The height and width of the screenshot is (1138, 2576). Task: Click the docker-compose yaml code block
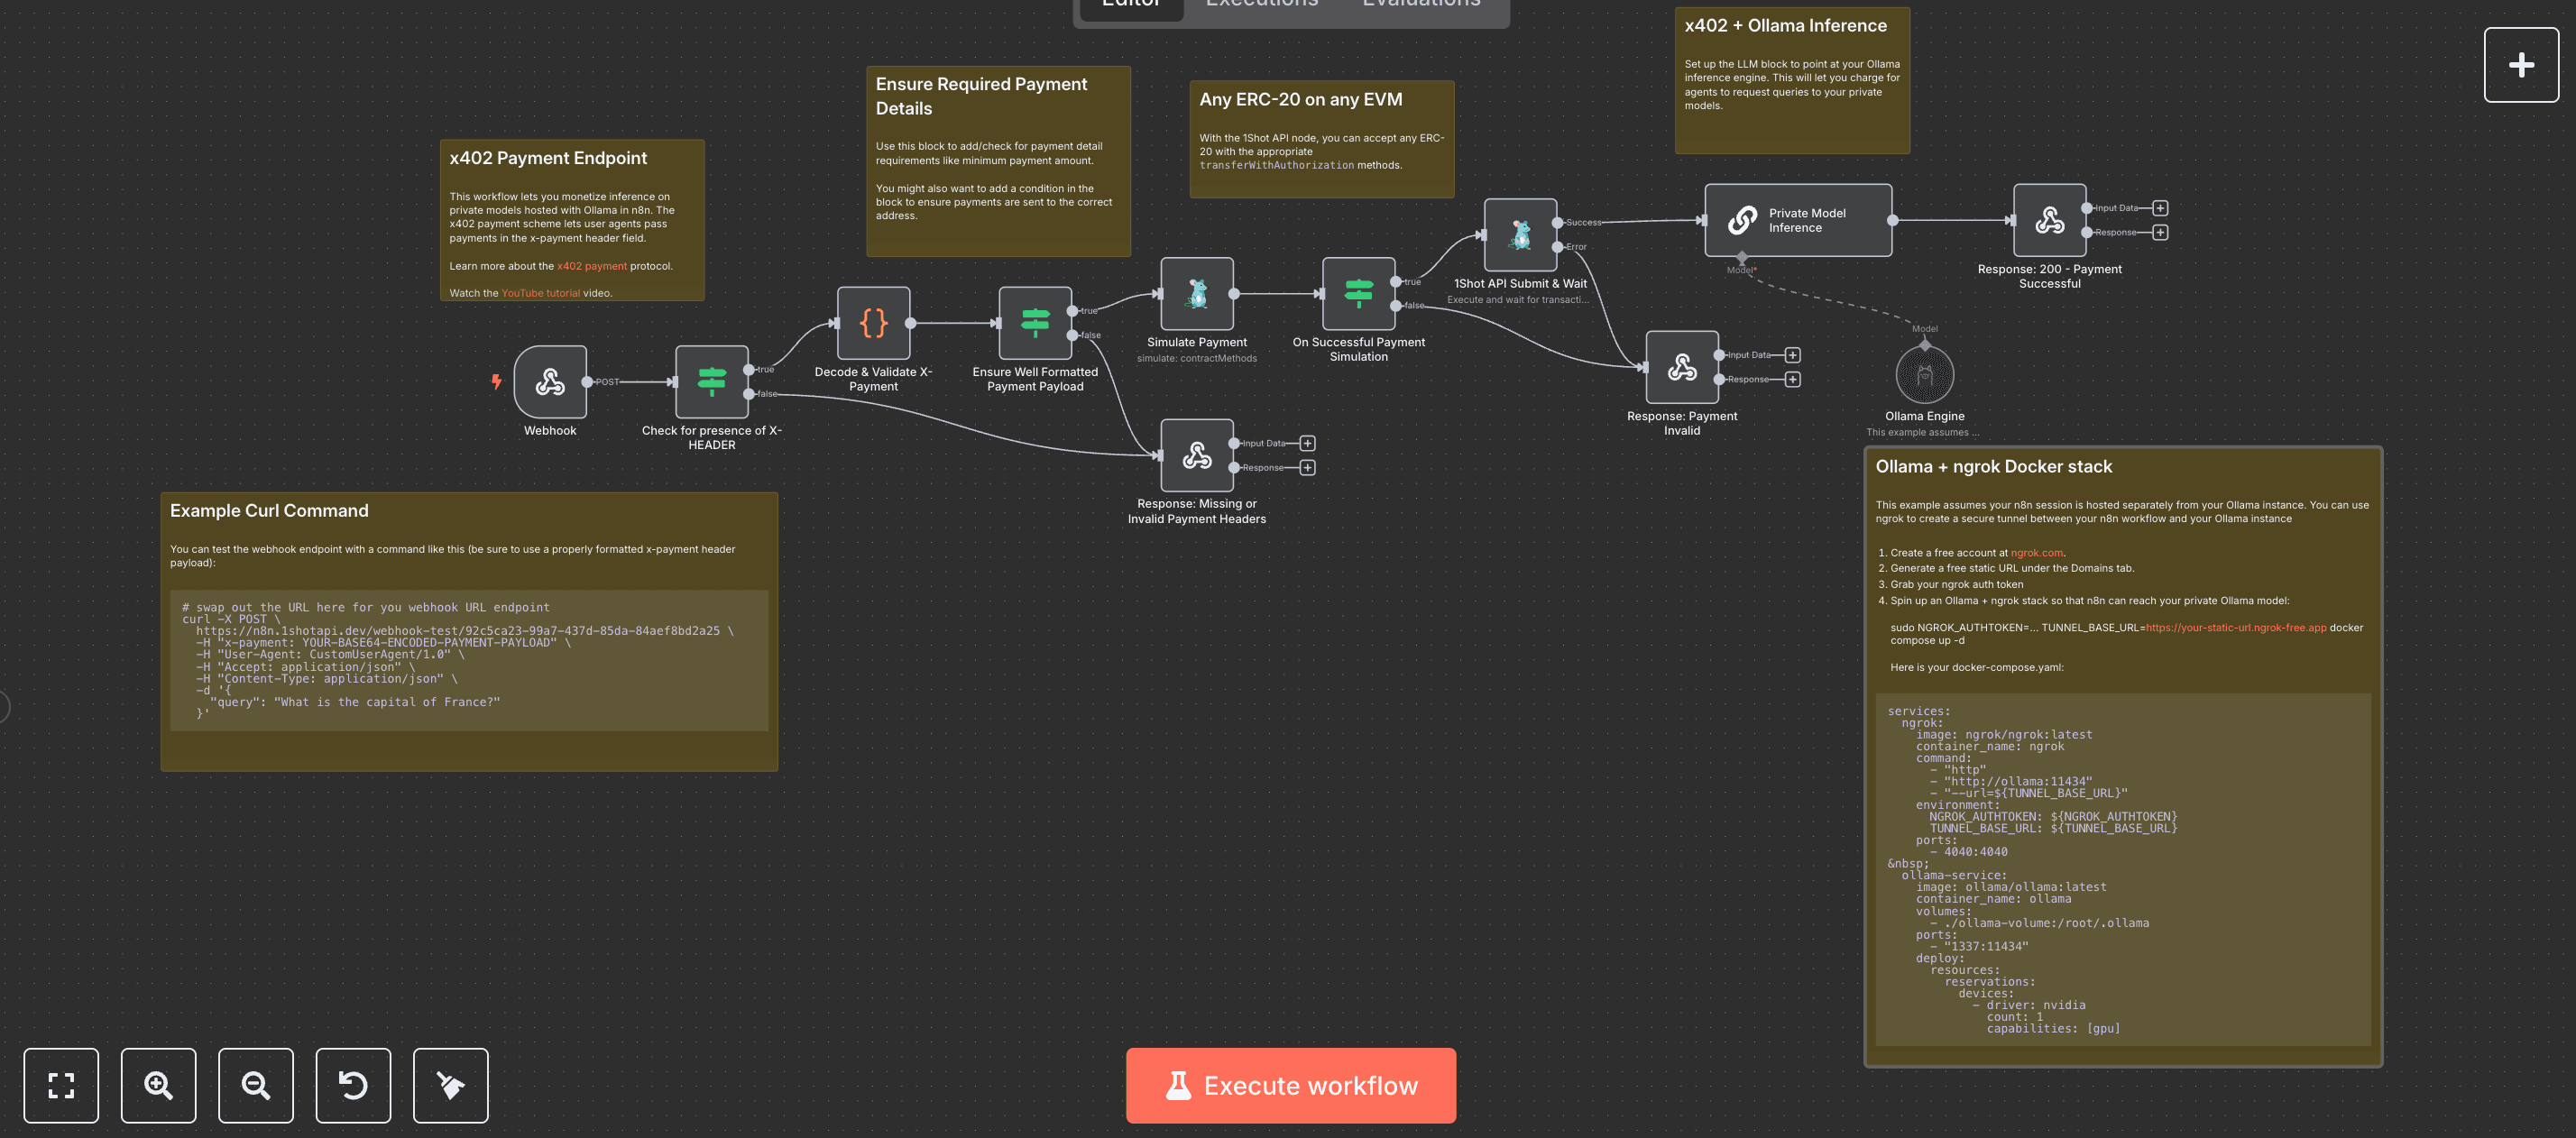point(2123,869)
